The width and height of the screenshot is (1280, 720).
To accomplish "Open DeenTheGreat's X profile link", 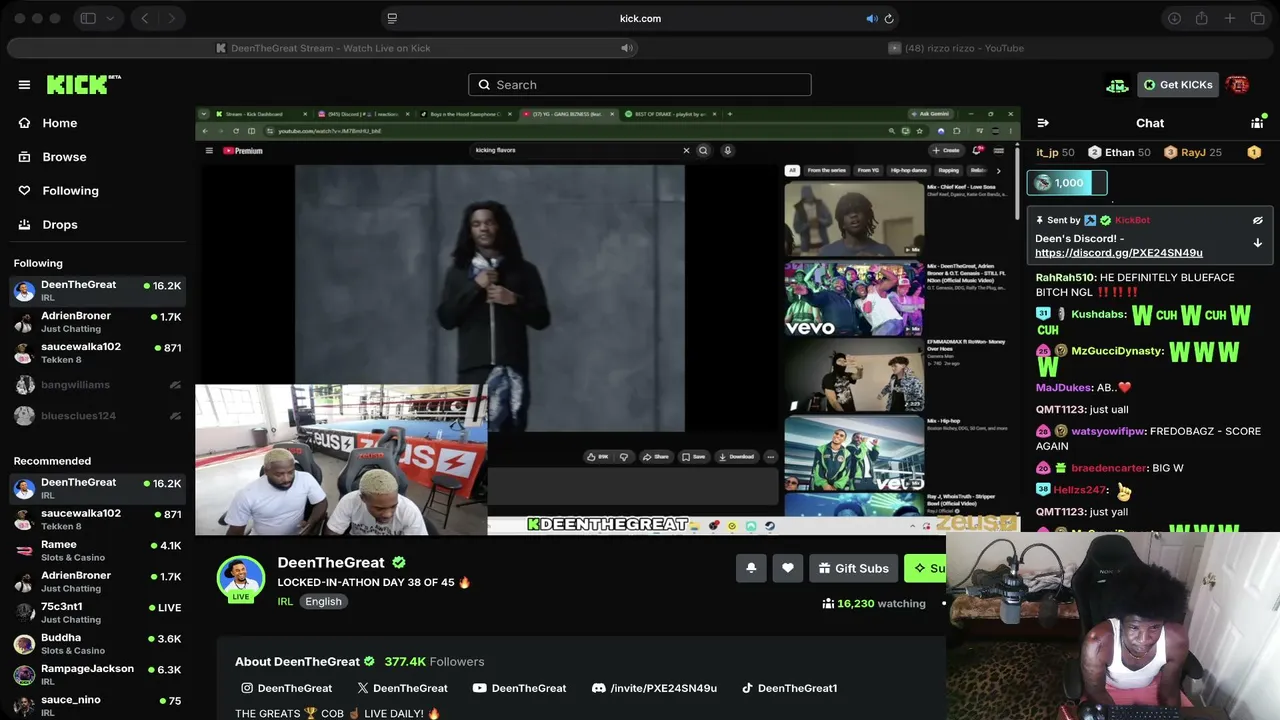I will point(402,688).
